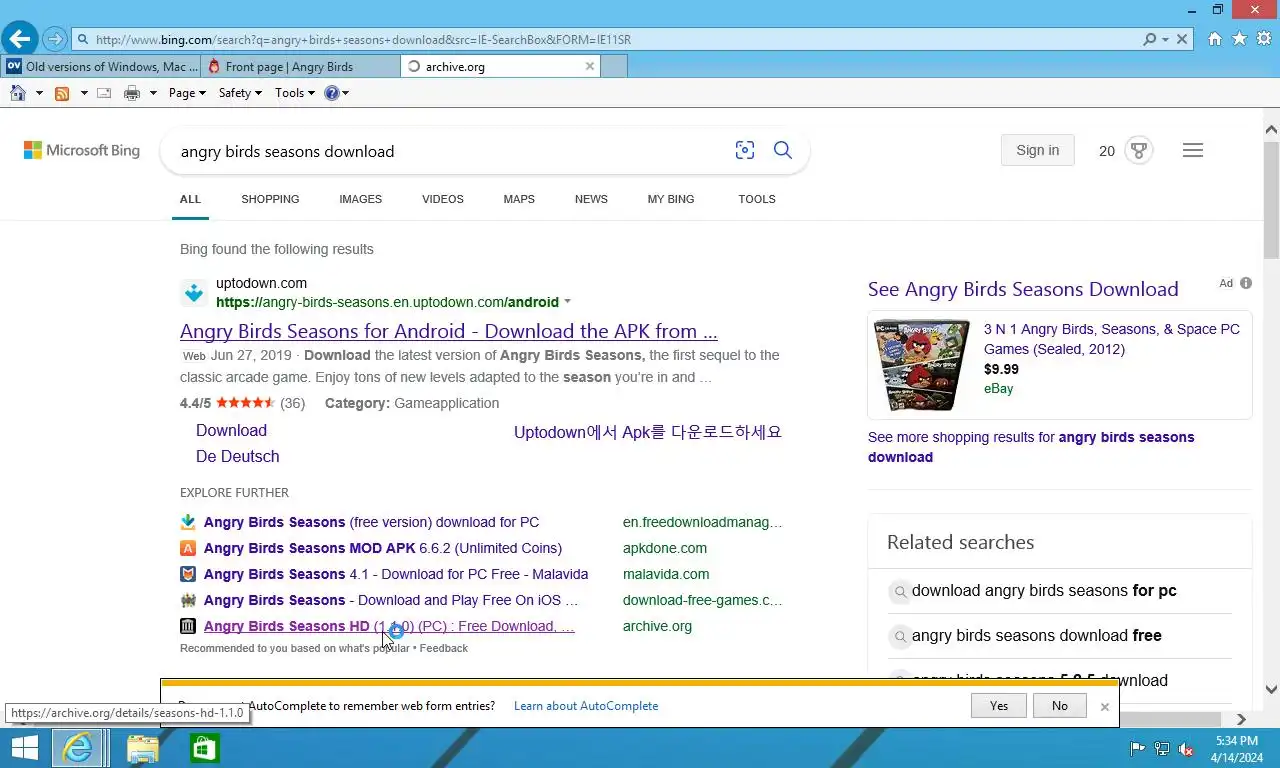Image resolution: width=1280 pixels, height=768 pixels.
Task: Expand the Home icon dropdown arrow
Action: click(x=39, y=93)
